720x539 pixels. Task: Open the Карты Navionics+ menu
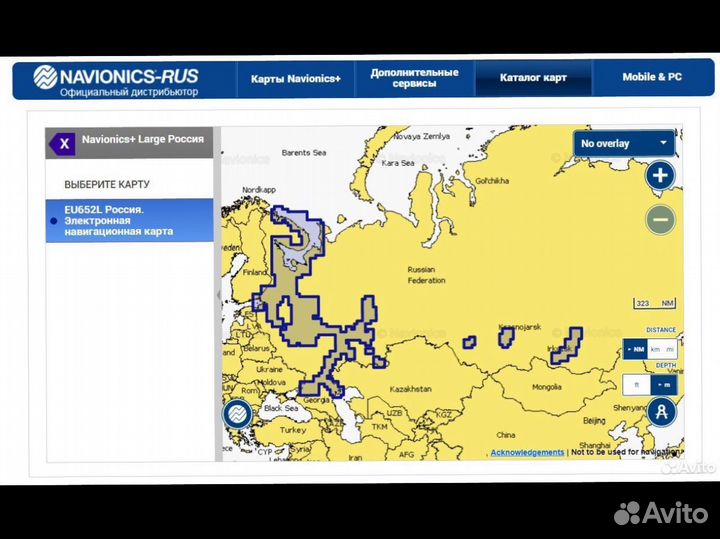click(296, 79)
